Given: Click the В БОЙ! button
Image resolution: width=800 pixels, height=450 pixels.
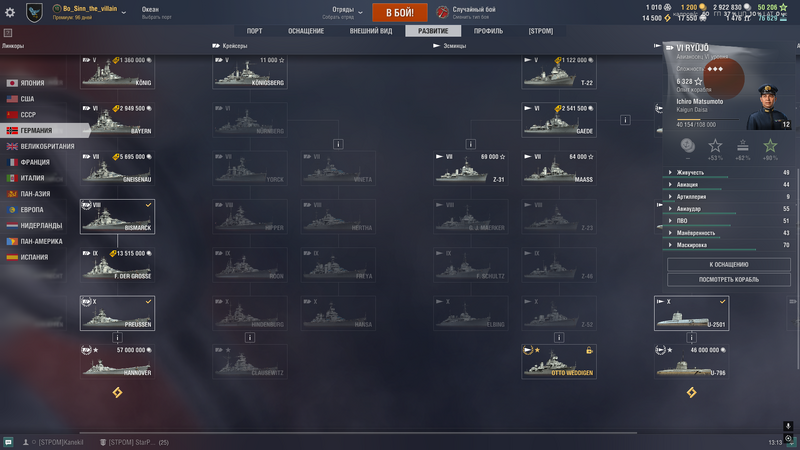Looking at the screenshot, I should pyautogui.click(x=399, y=12).
